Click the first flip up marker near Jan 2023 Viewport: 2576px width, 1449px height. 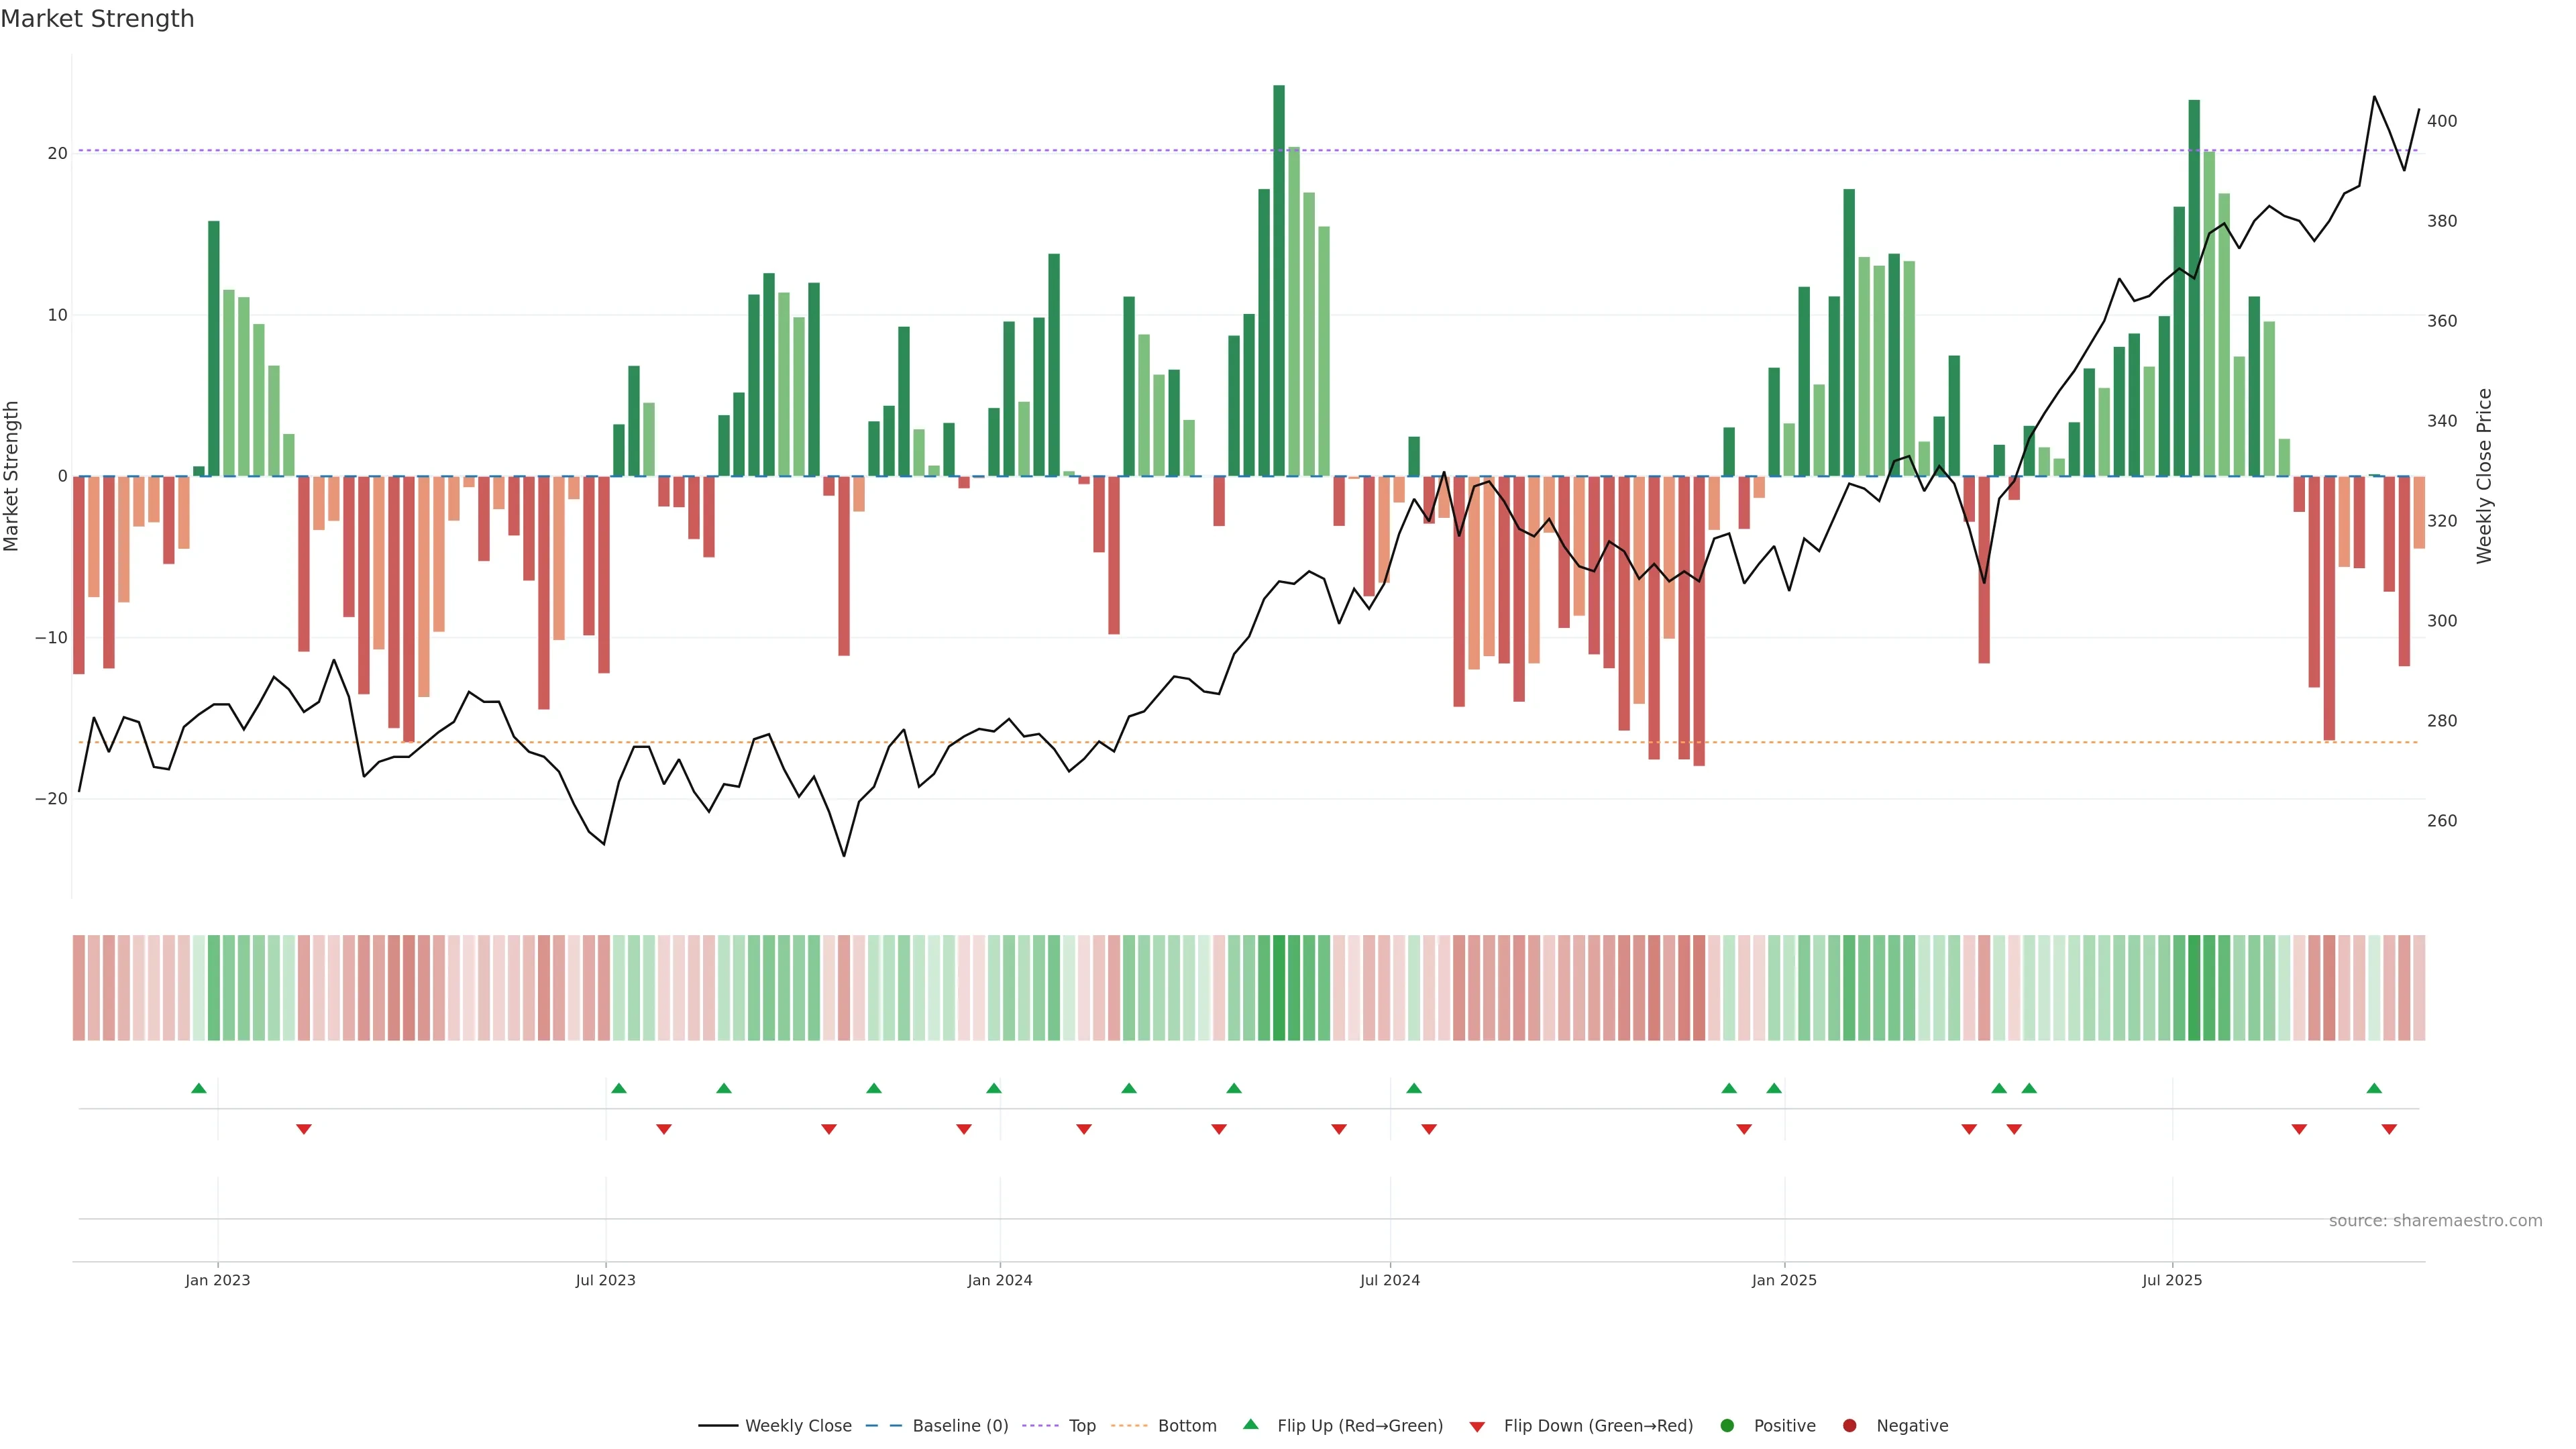[199, 1088]
